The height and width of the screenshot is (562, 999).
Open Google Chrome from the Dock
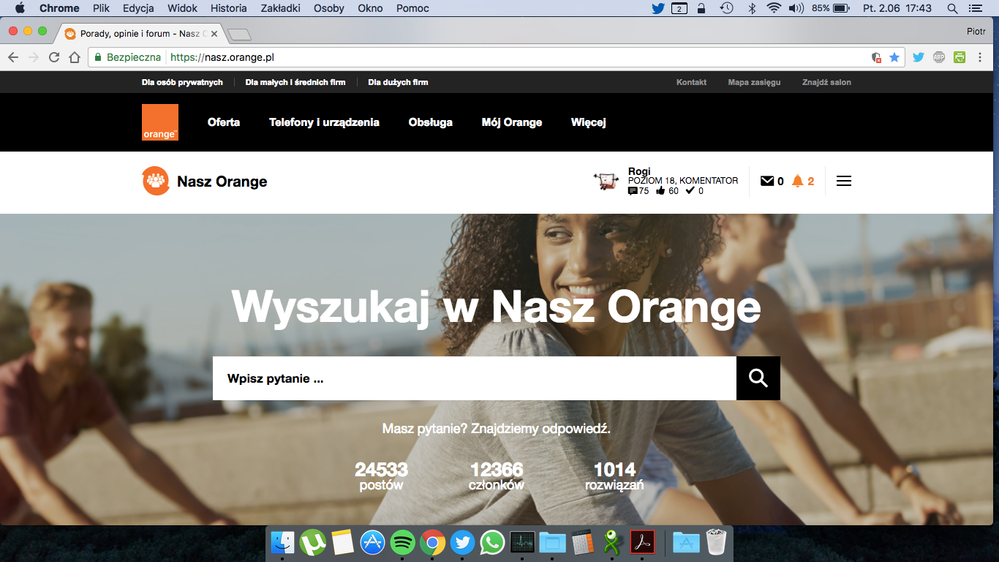[x=432, y=543]
